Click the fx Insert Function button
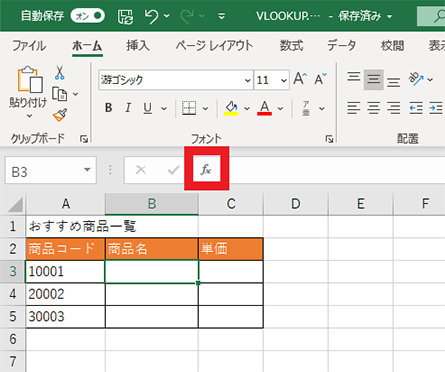445x372 pixels. (206, 170)
